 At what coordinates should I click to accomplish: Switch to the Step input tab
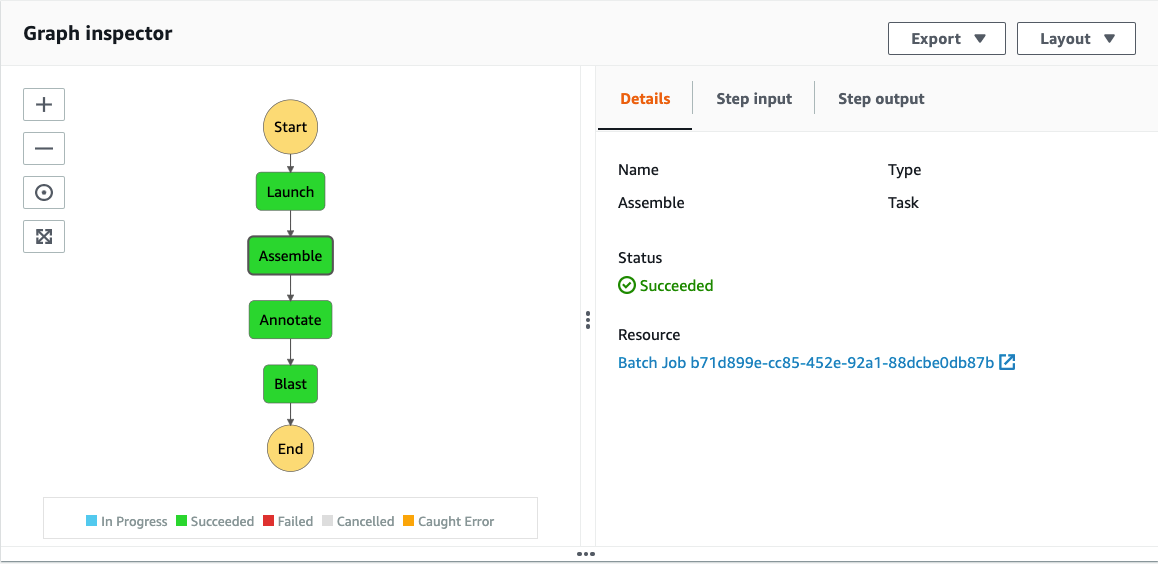tap(754, 99)
